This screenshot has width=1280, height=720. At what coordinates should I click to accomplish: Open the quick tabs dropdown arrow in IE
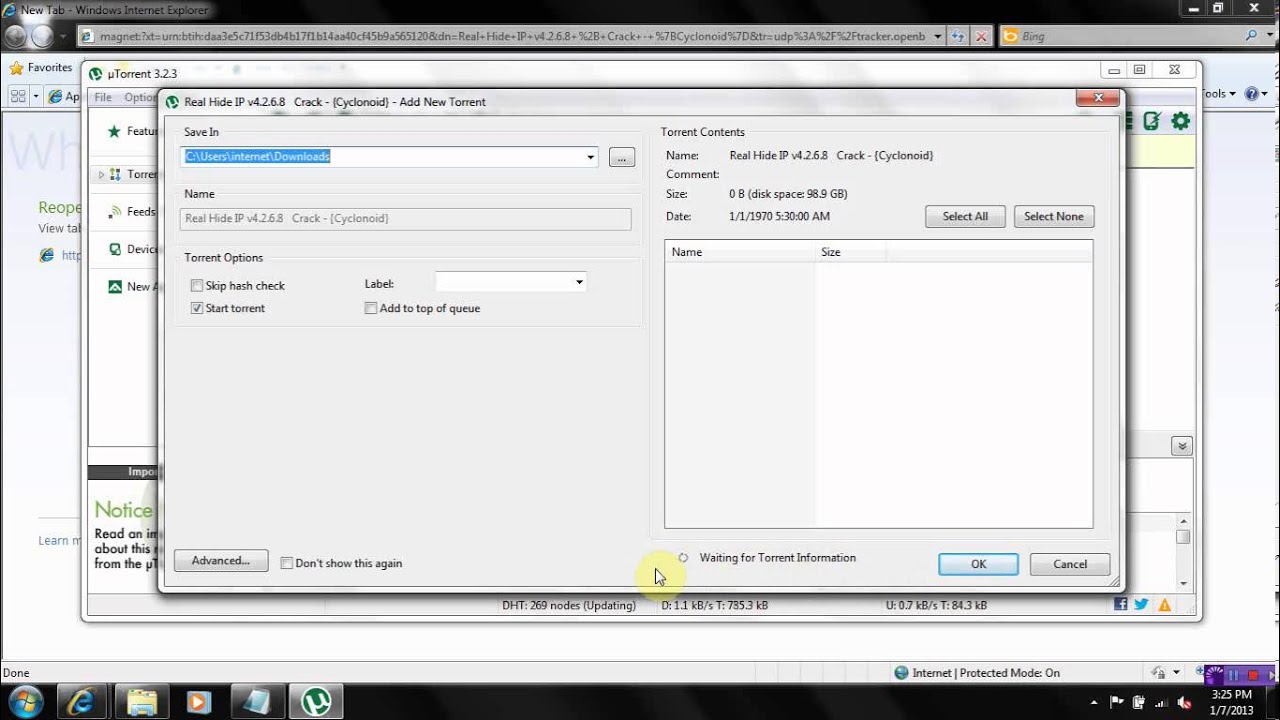point(36,96)
